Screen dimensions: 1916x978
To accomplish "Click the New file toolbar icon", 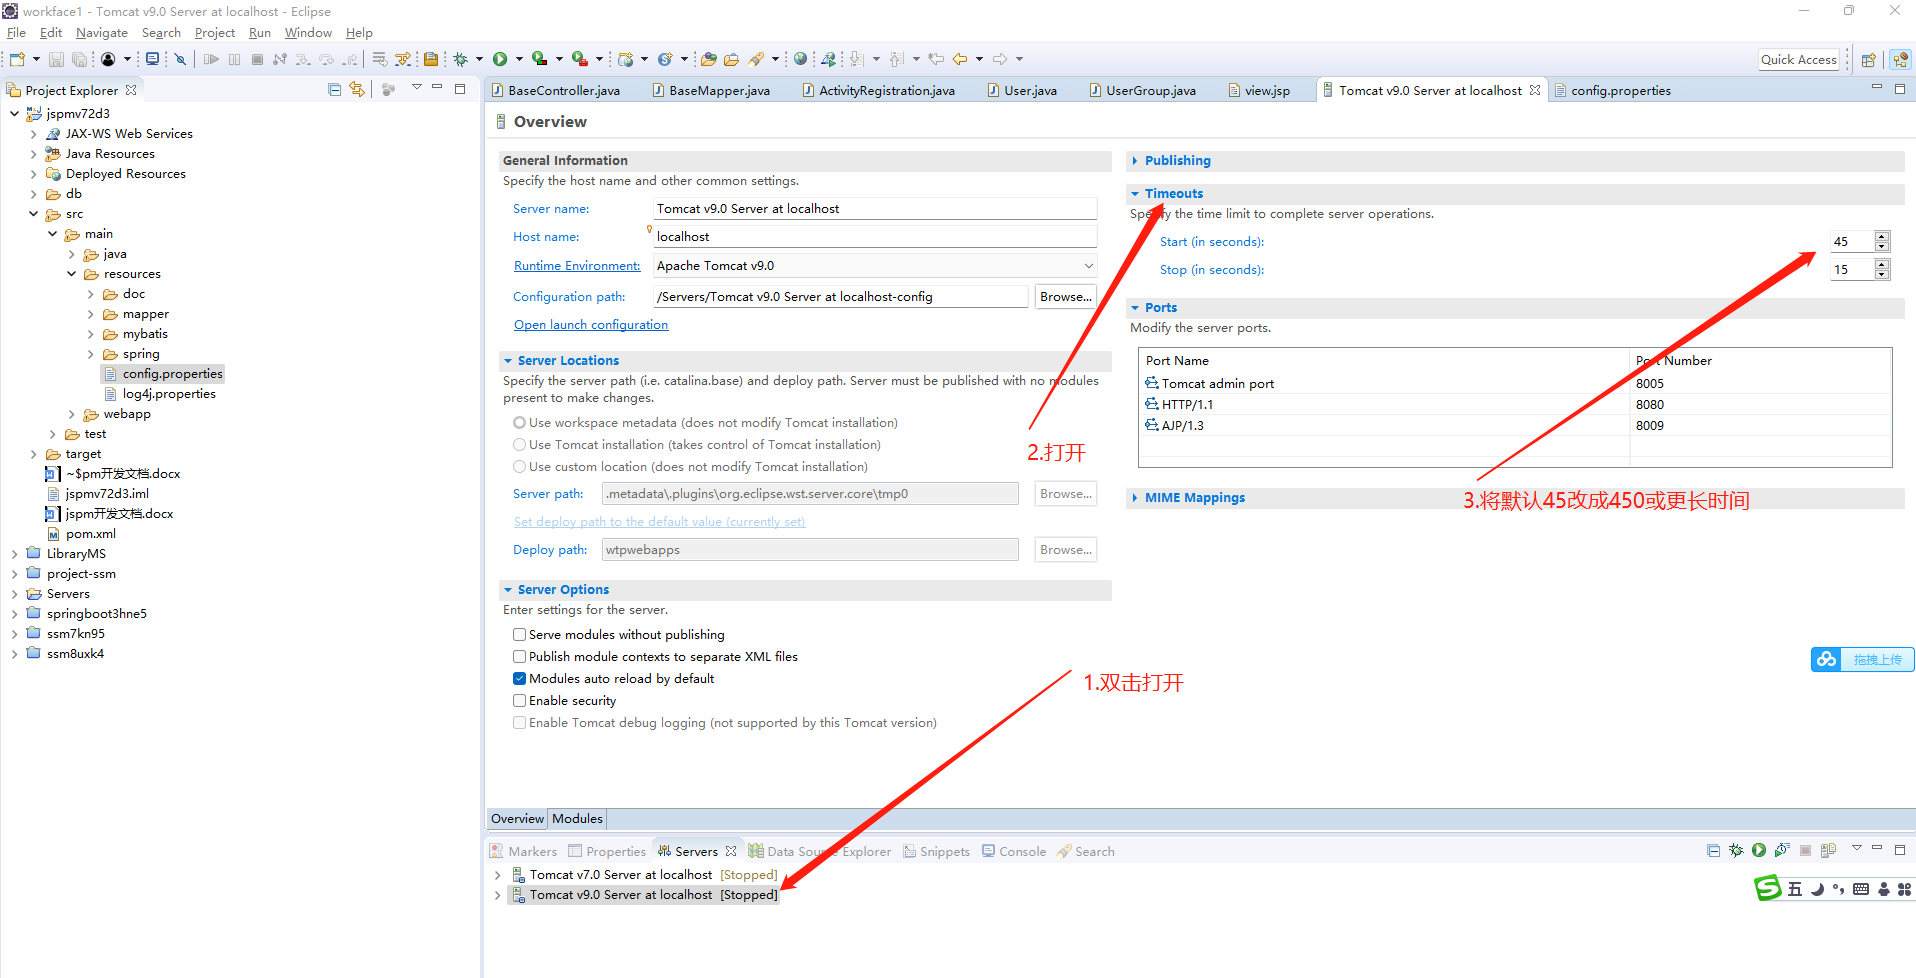I will (17, 59).
